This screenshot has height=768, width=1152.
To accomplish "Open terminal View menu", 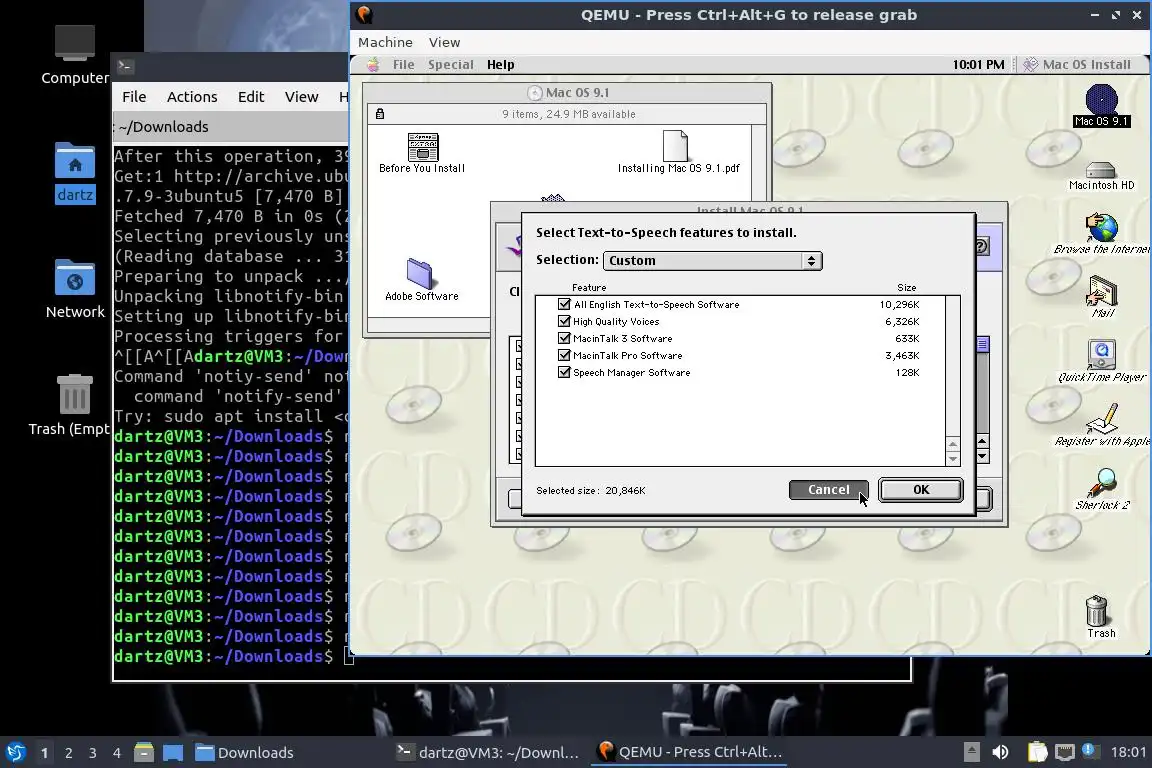I will (x=301, y=97).
